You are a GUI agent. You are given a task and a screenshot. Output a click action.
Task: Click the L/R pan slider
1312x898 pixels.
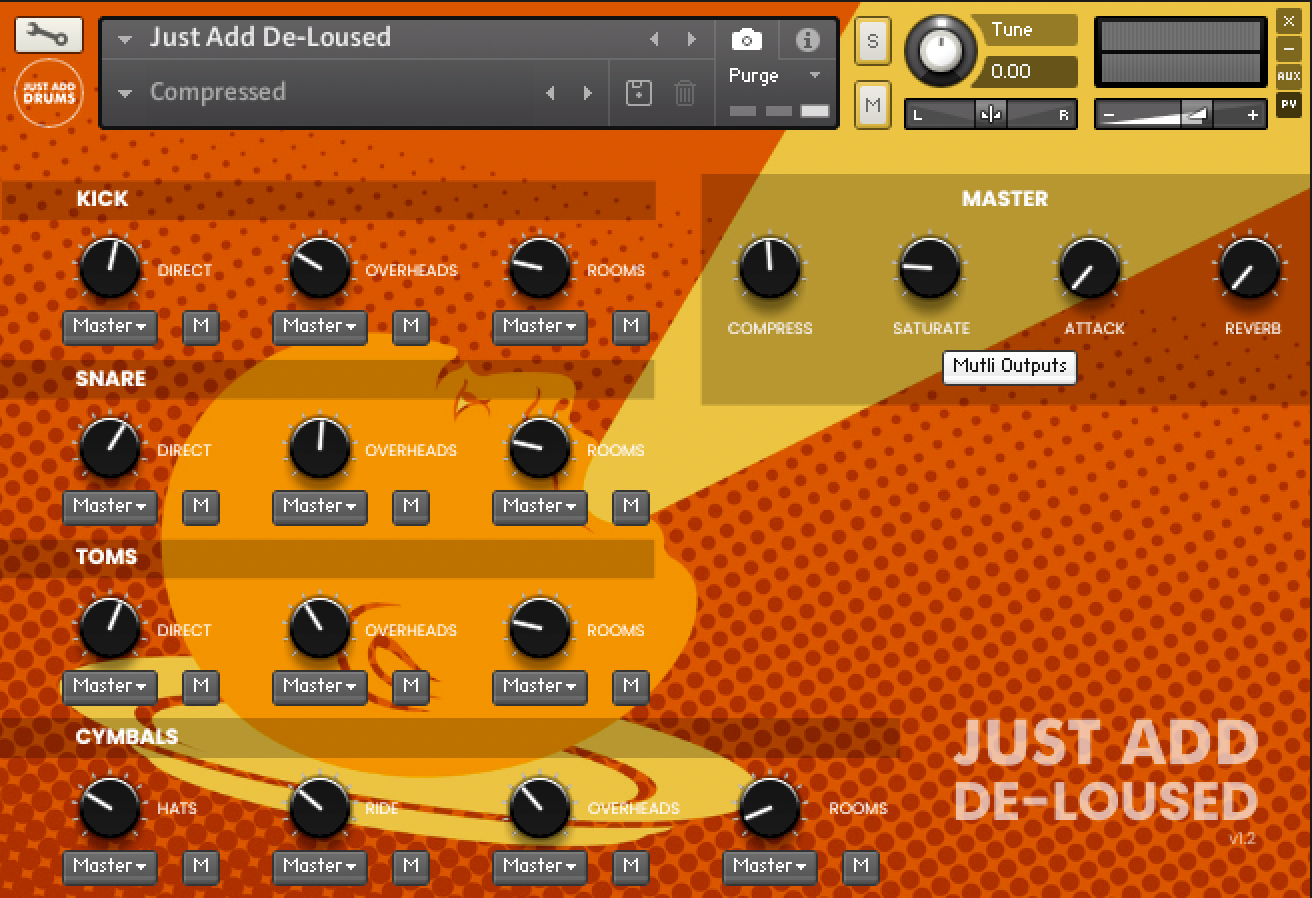point(991,114)
